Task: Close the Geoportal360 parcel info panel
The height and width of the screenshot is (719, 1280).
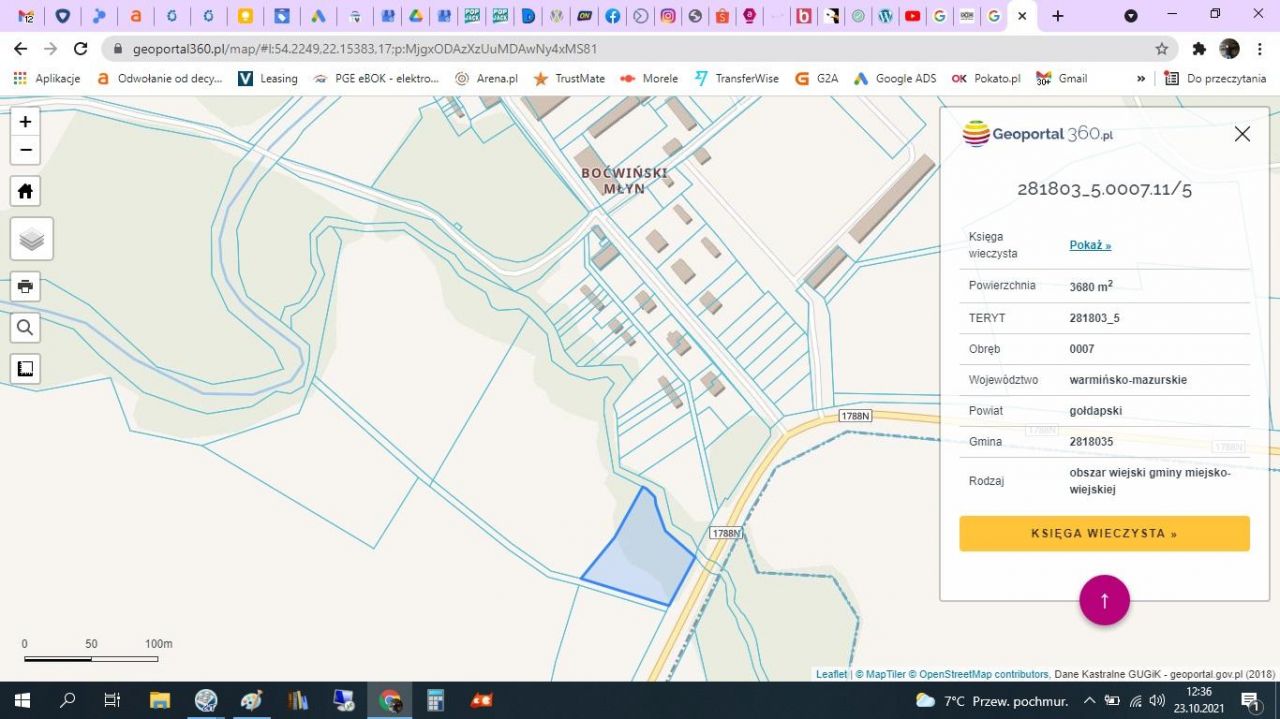Action: click(1242, 134)
